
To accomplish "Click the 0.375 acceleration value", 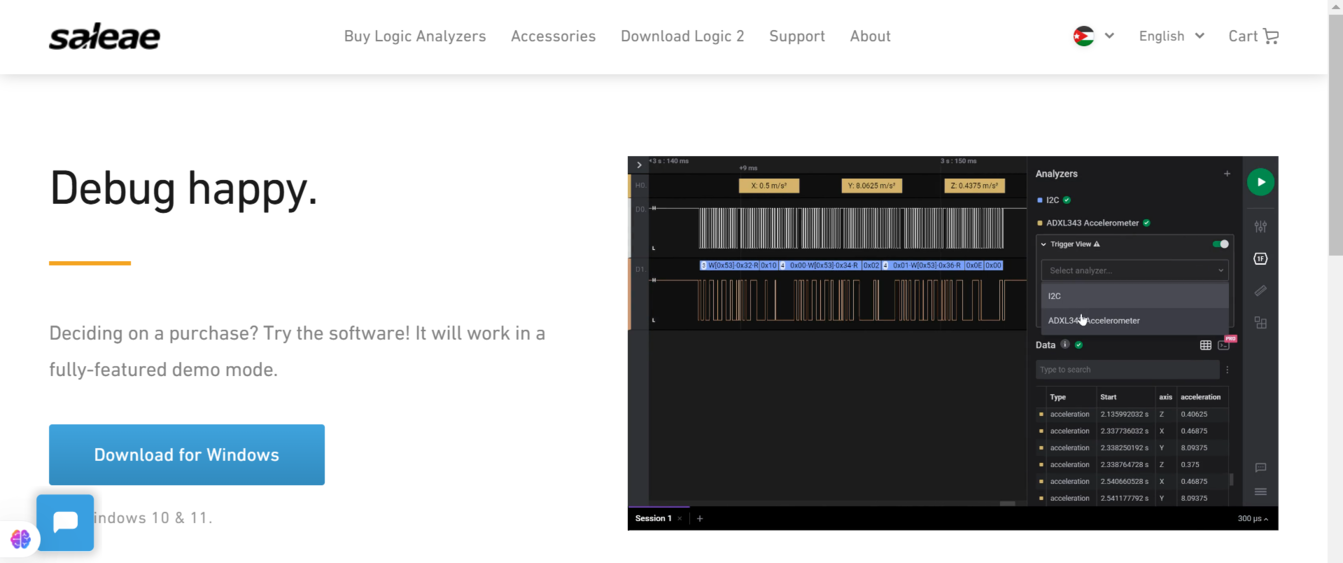I will [x=1191, y=464].
